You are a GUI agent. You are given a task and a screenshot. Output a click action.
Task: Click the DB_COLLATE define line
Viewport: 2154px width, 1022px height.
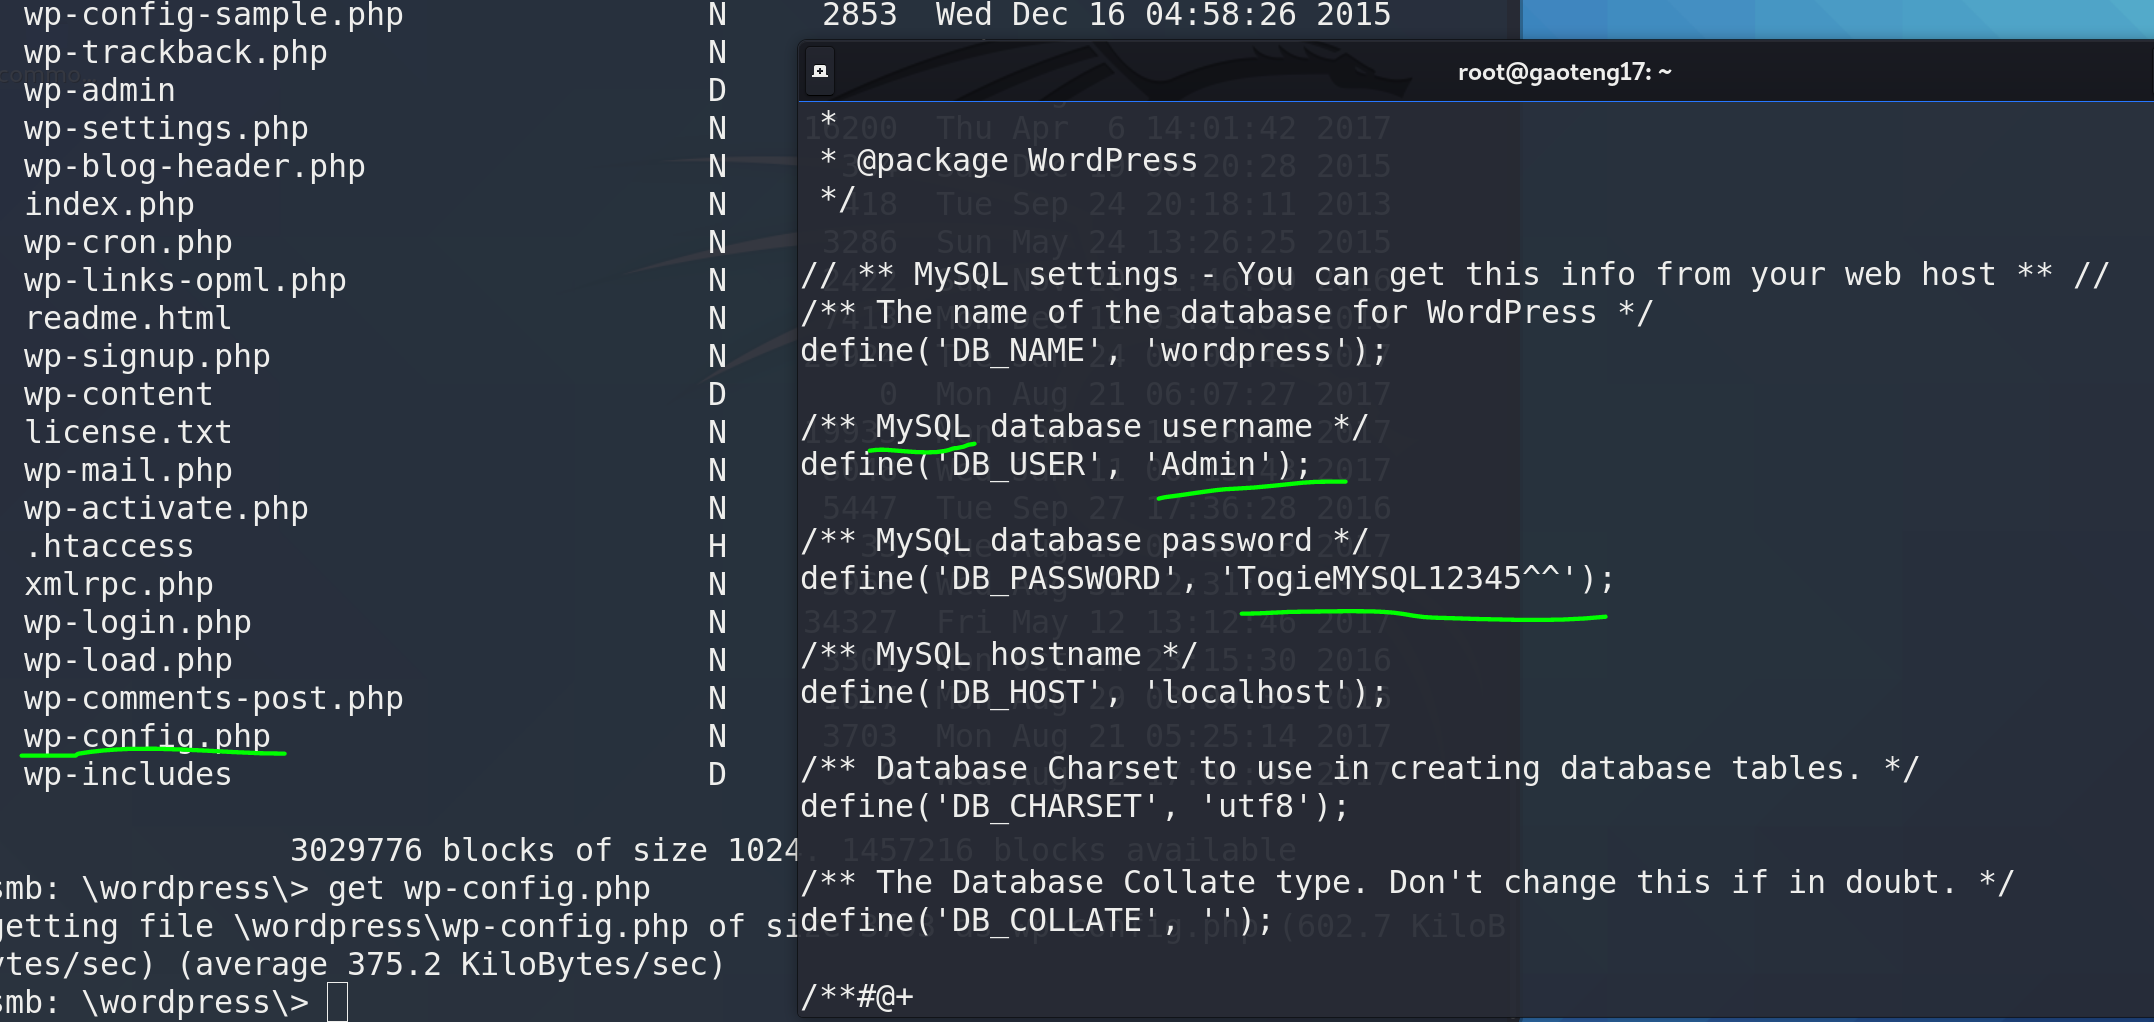(x=1036, y=921)
